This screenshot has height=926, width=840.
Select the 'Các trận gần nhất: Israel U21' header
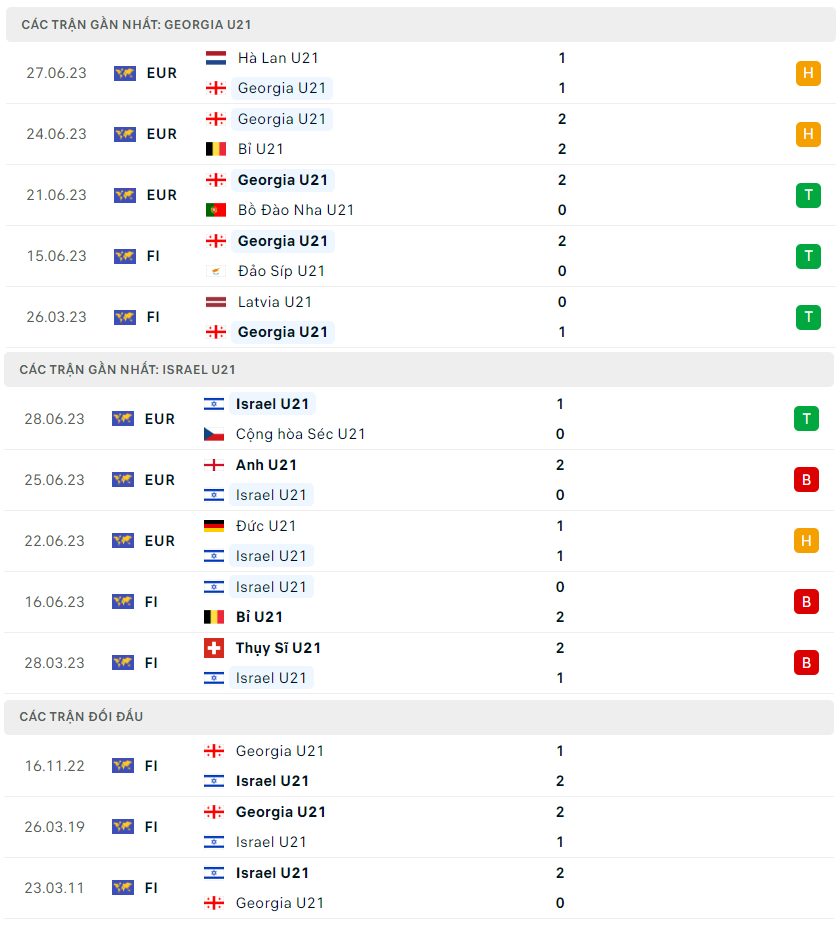[127, 369]
